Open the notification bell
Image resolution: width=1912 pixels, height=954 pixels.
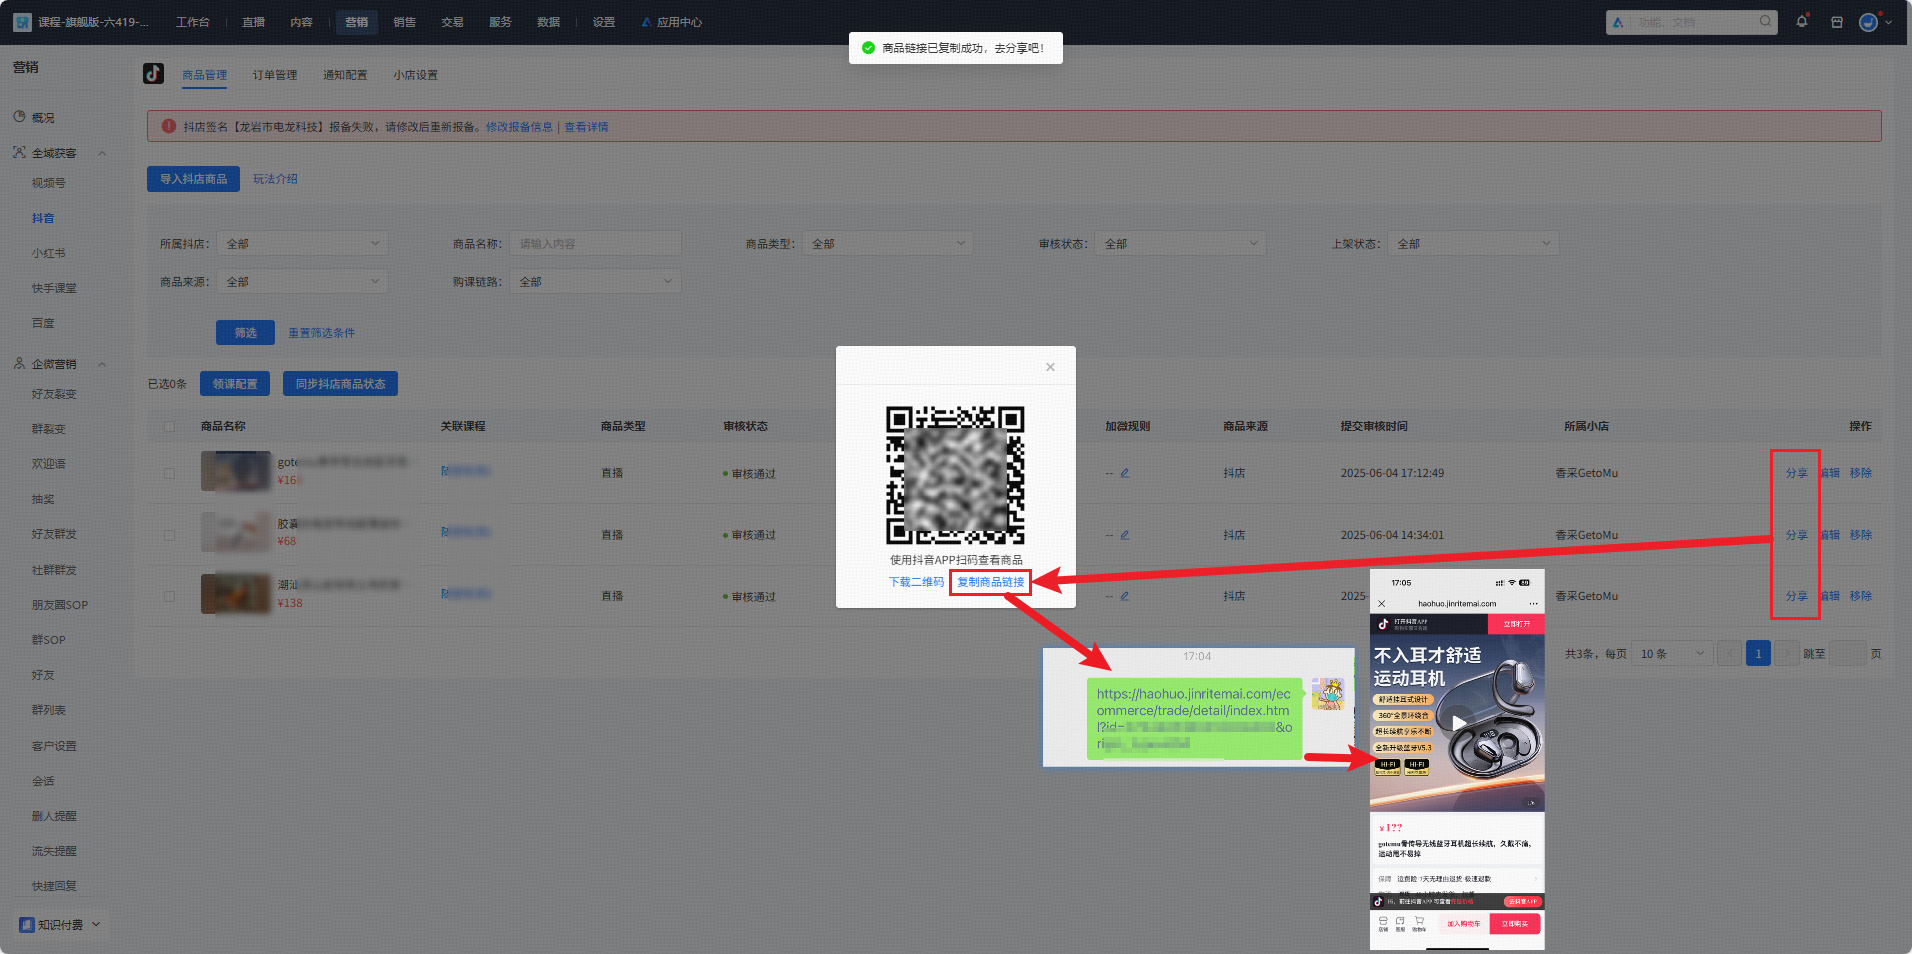pyautogui.click(x=1802, y=21)
